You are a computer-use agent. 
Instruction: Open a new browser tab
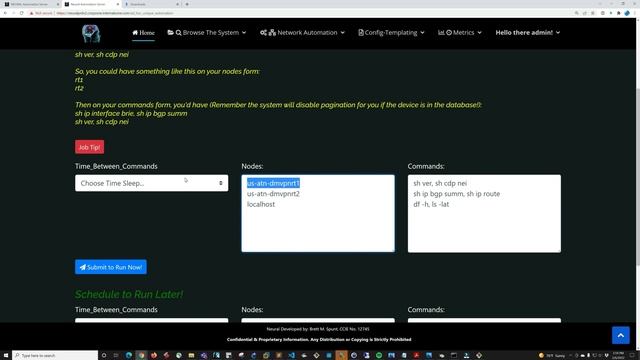point(187,4)
